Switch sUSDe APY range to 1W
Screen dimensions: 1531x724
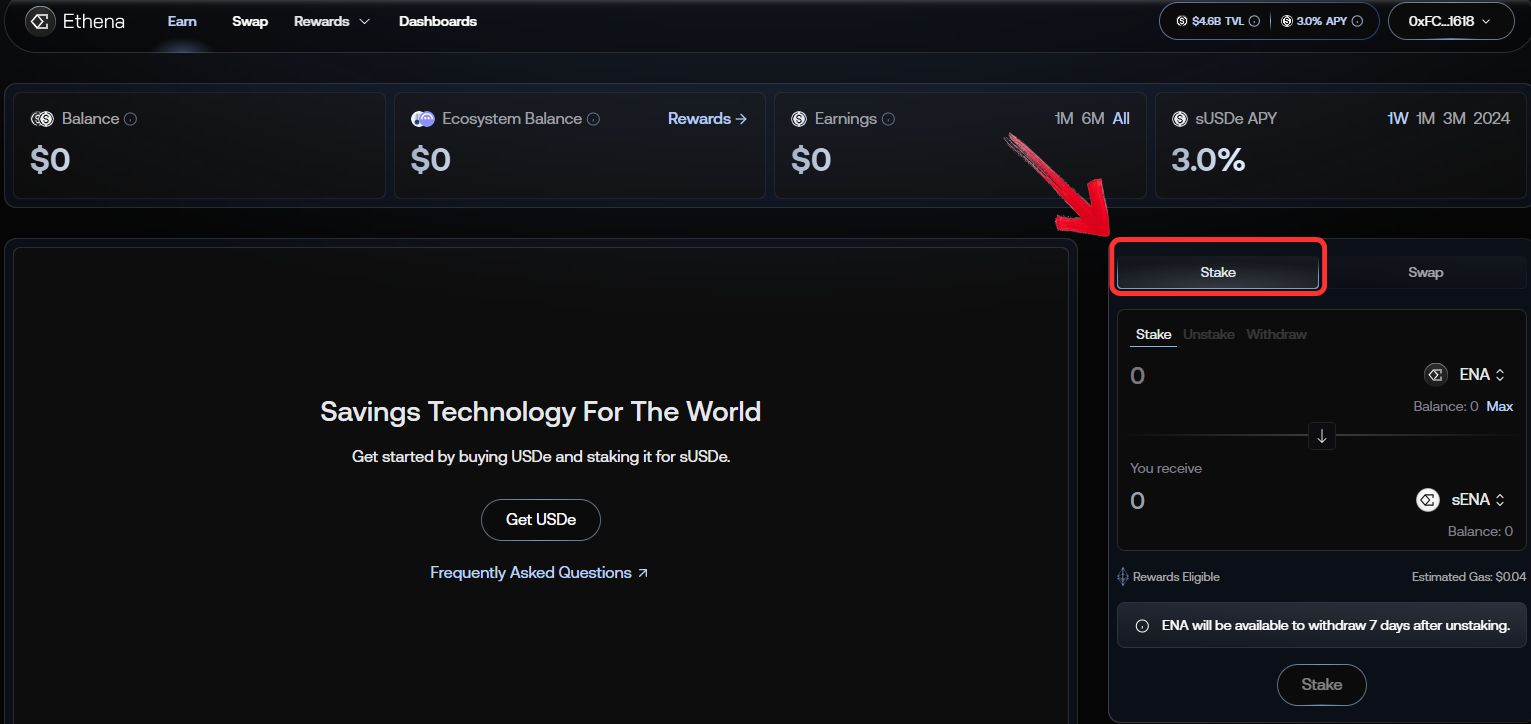point(1398,119)
